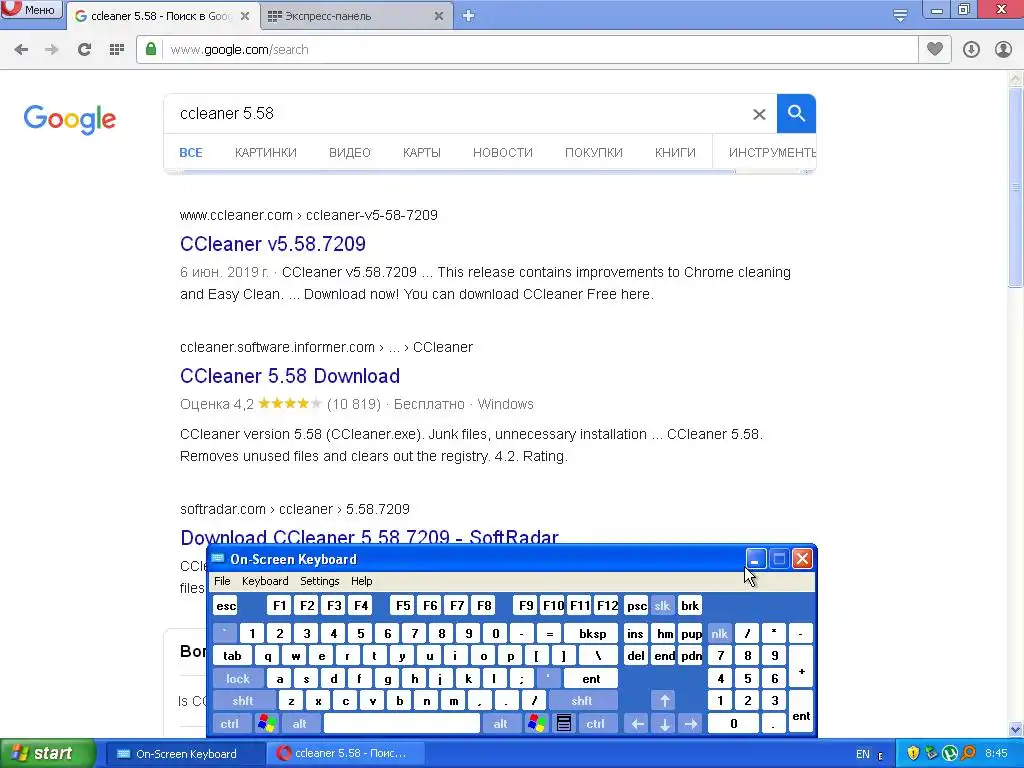The height and width of the screenshot is (768, 1024).
Task: Click the green padlock security icon
Action: point(151,49)
